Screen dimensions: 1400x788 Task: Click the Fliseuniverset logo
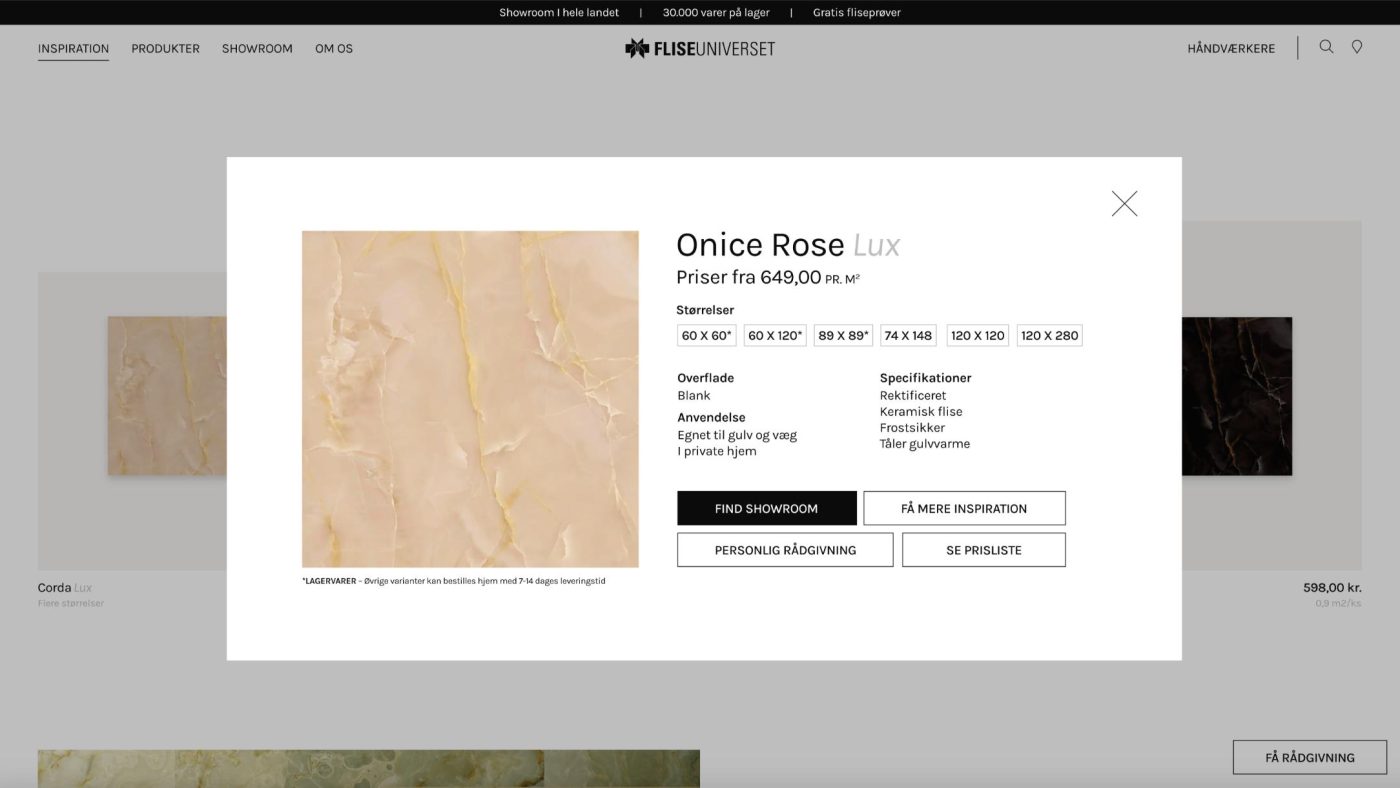point(700,48)
